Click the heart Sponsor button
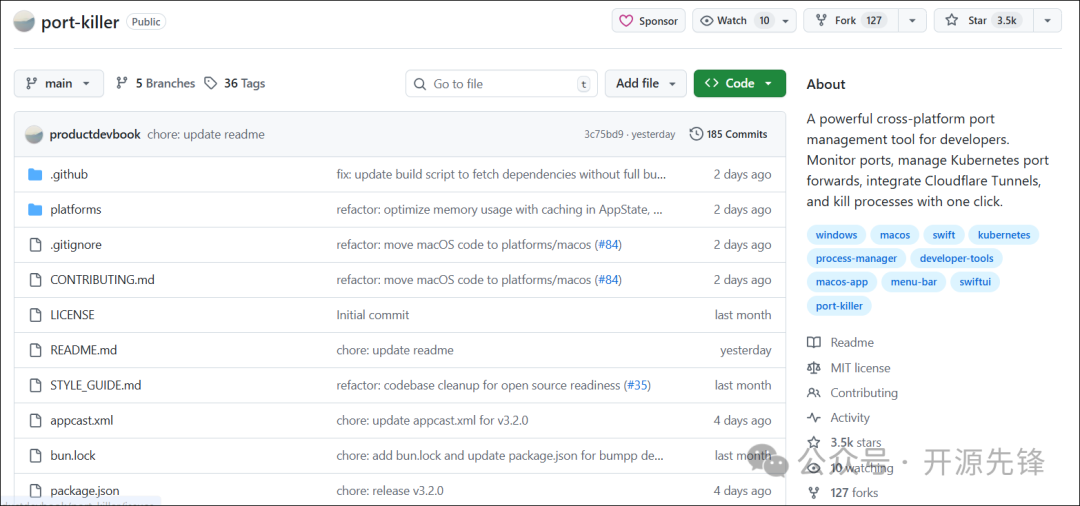1080x506 pixels. (649, 21)
